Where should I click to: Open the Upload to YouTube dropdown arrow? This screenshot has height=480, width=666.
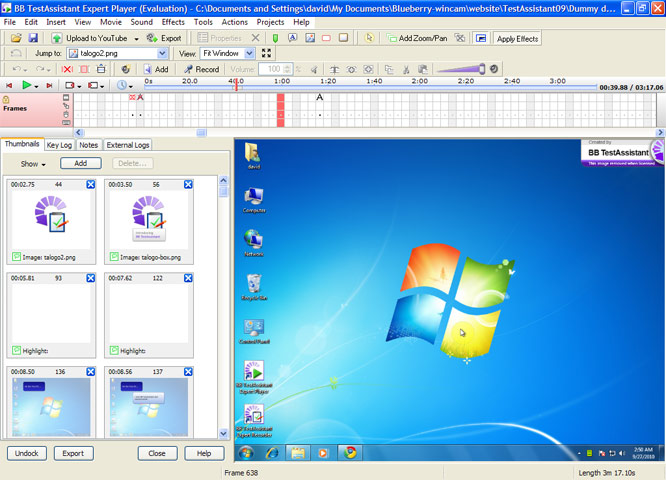tap(136, 38)
